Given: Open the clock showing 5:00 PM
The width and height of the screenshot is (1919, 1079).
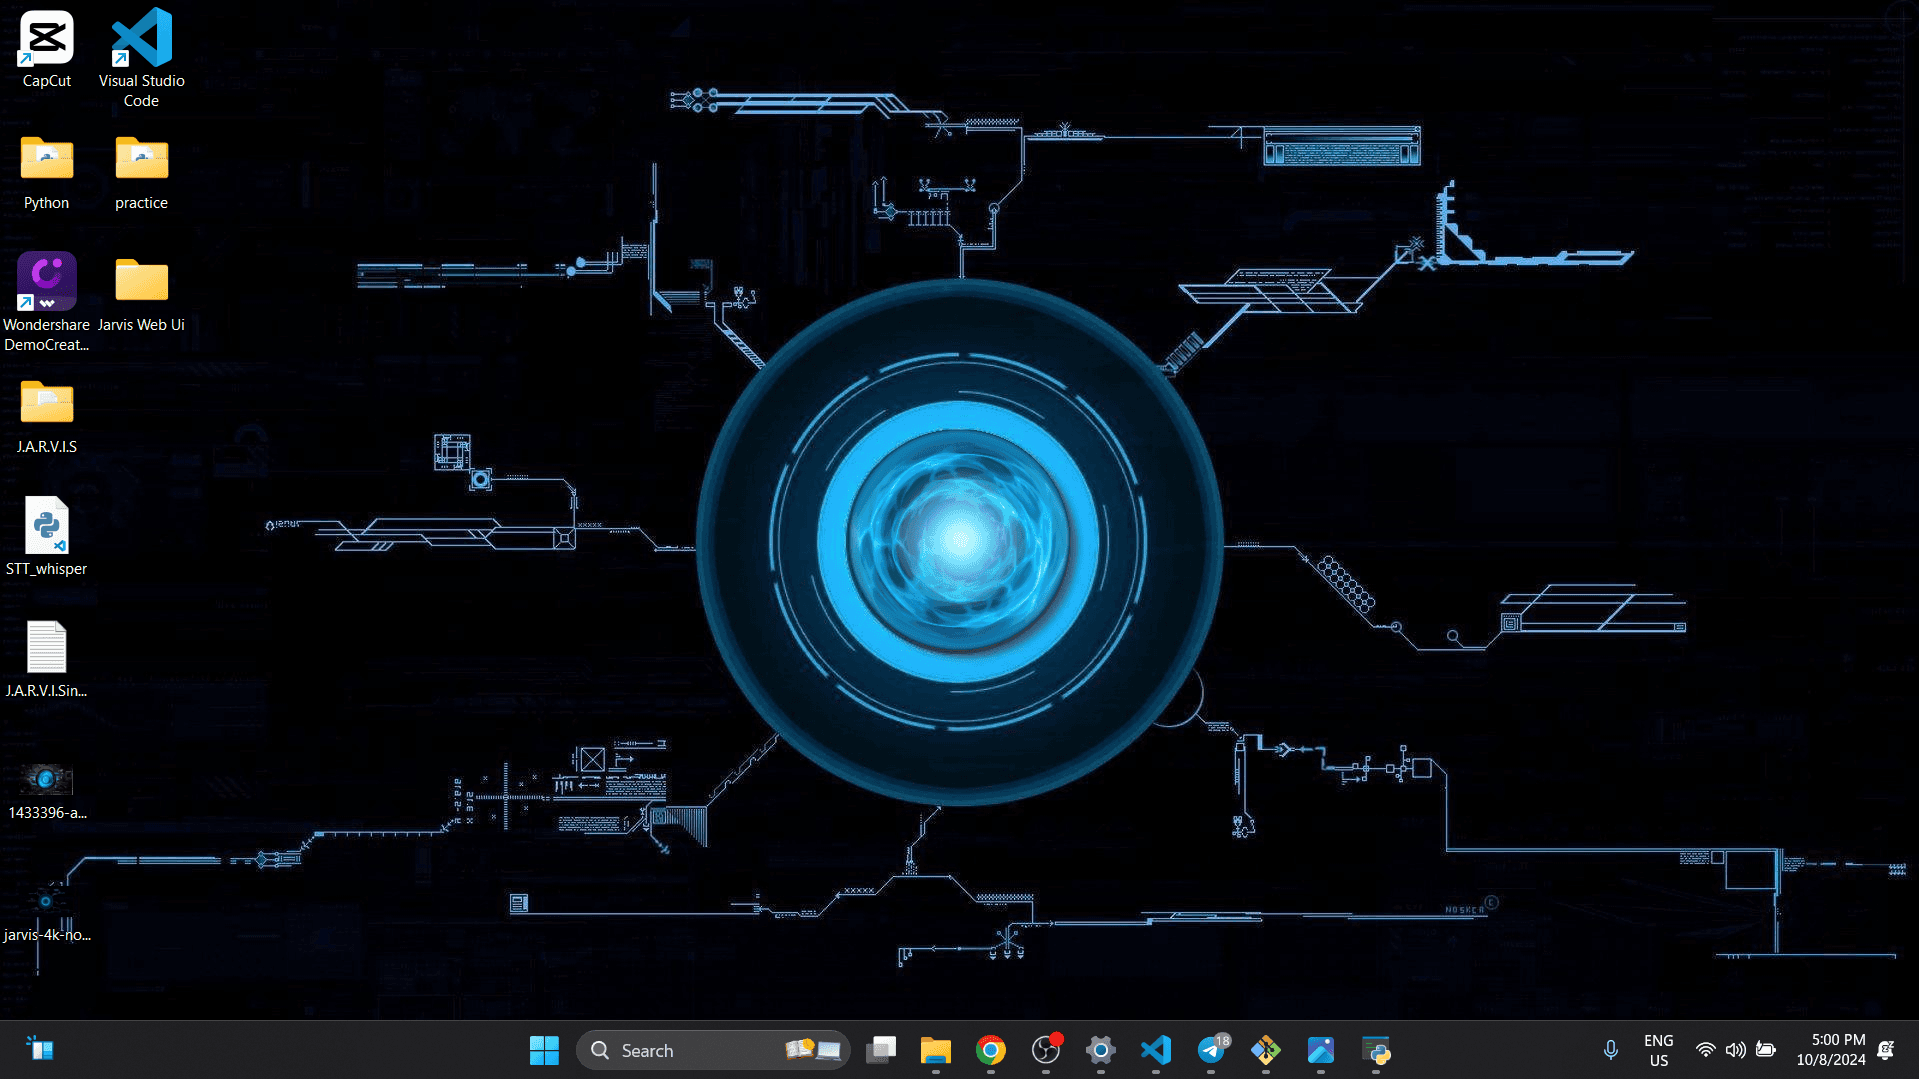Looking at the screenshot, I should point(1830,1050).
